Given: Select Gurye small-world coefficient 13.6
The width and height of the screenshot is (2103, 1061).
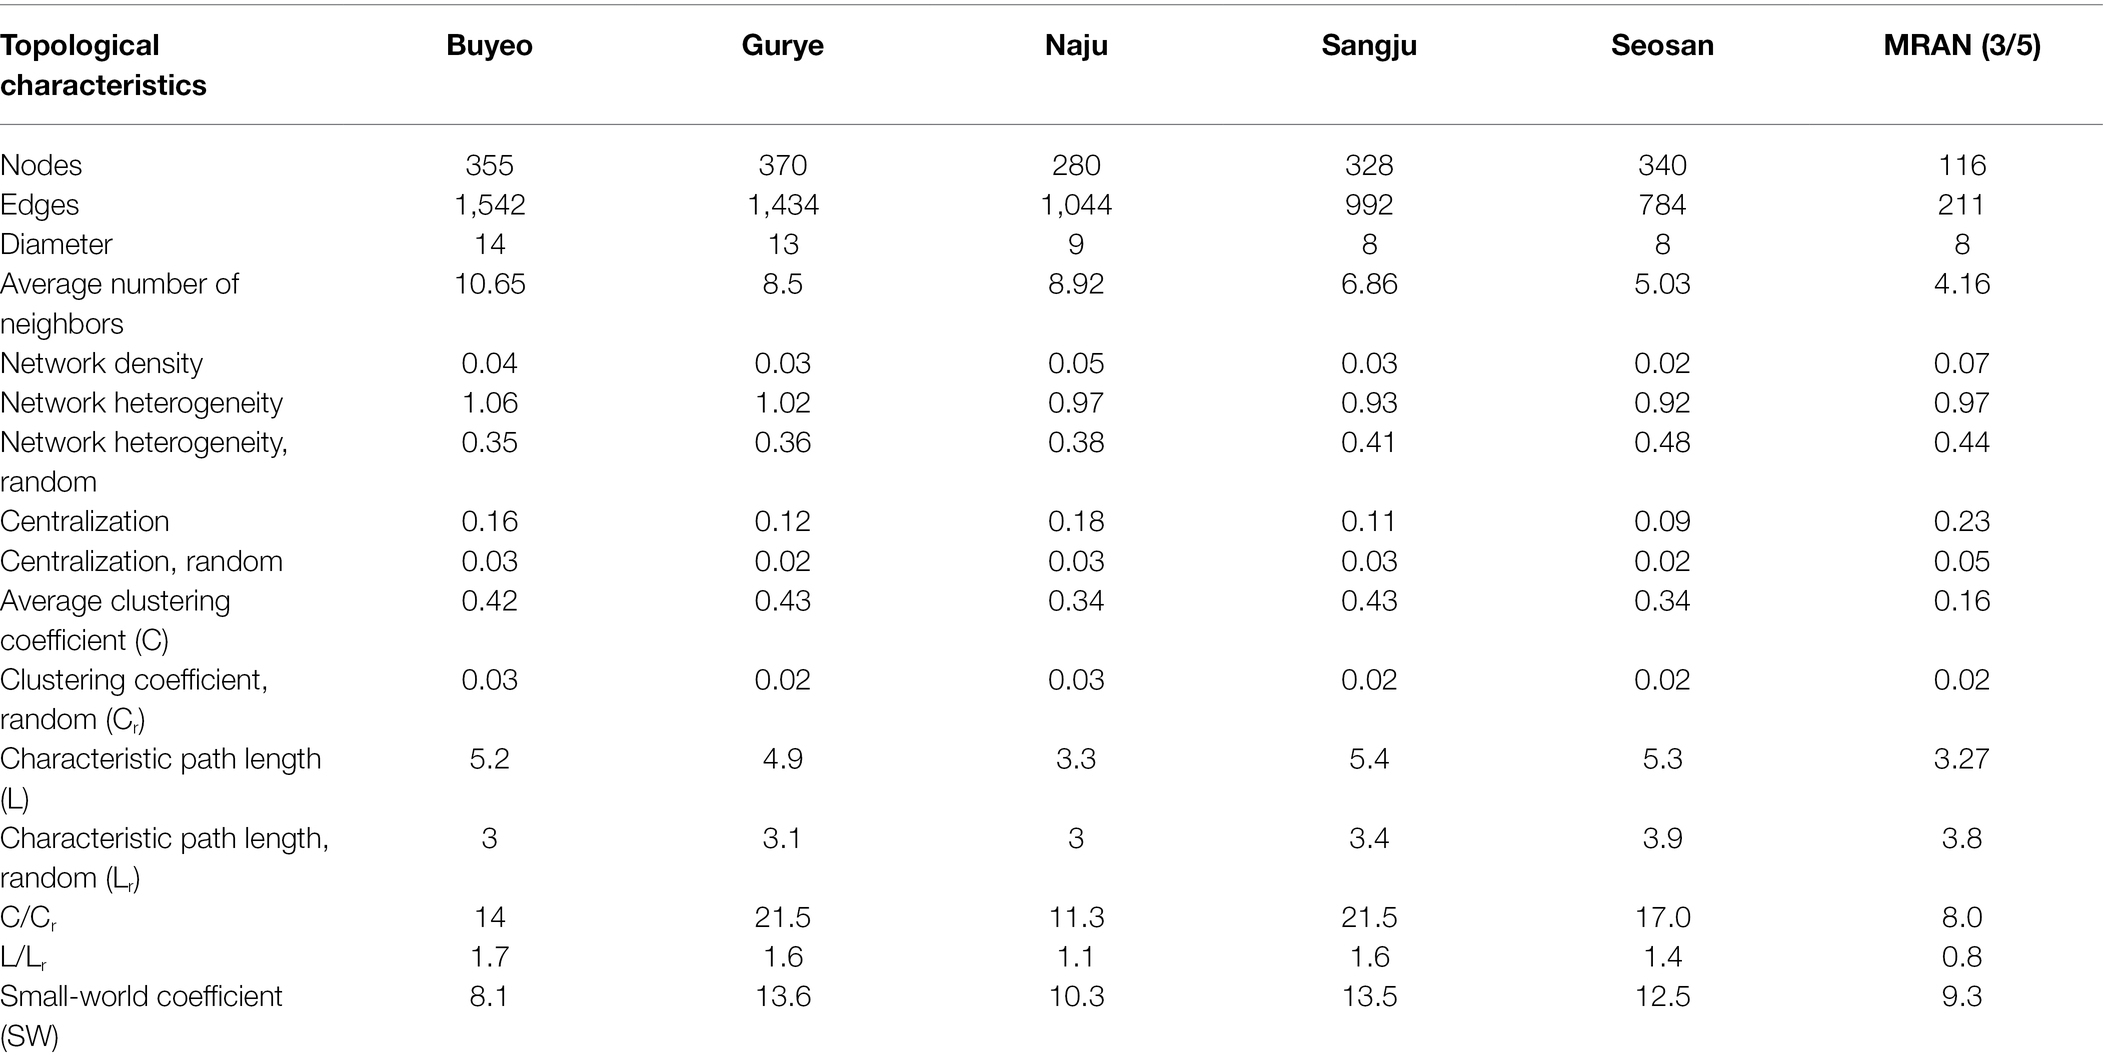Looking at the screenshot, I should point(782,997).
